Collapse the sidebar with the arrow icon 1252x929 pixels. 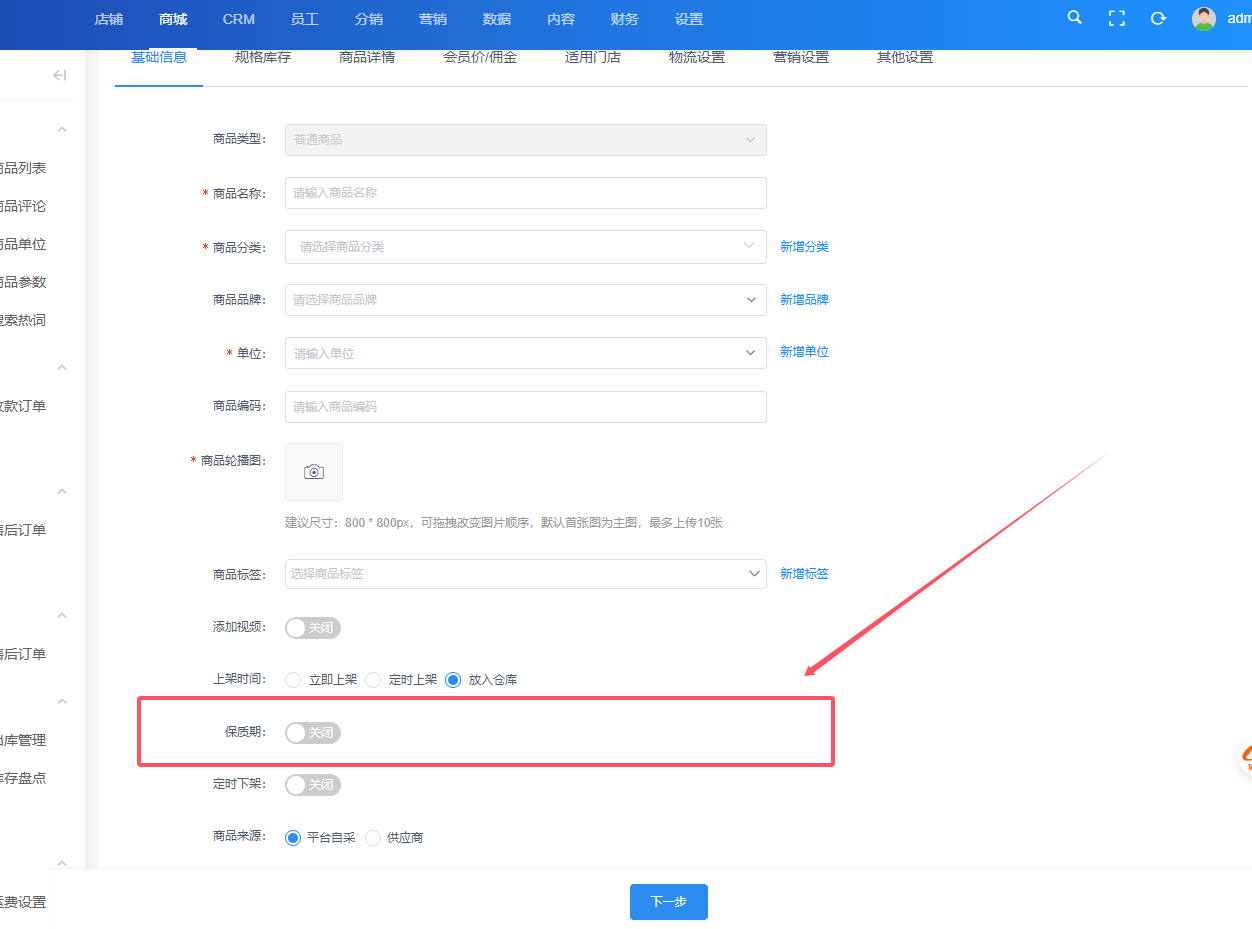click(59, 75)
